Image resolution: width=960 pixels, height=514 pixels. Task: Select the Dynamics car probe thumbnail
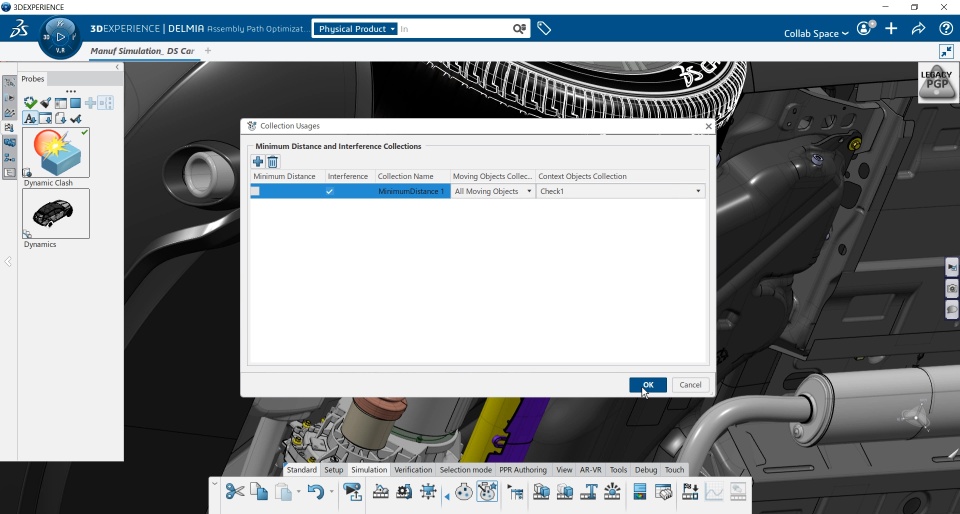[56, 214]
